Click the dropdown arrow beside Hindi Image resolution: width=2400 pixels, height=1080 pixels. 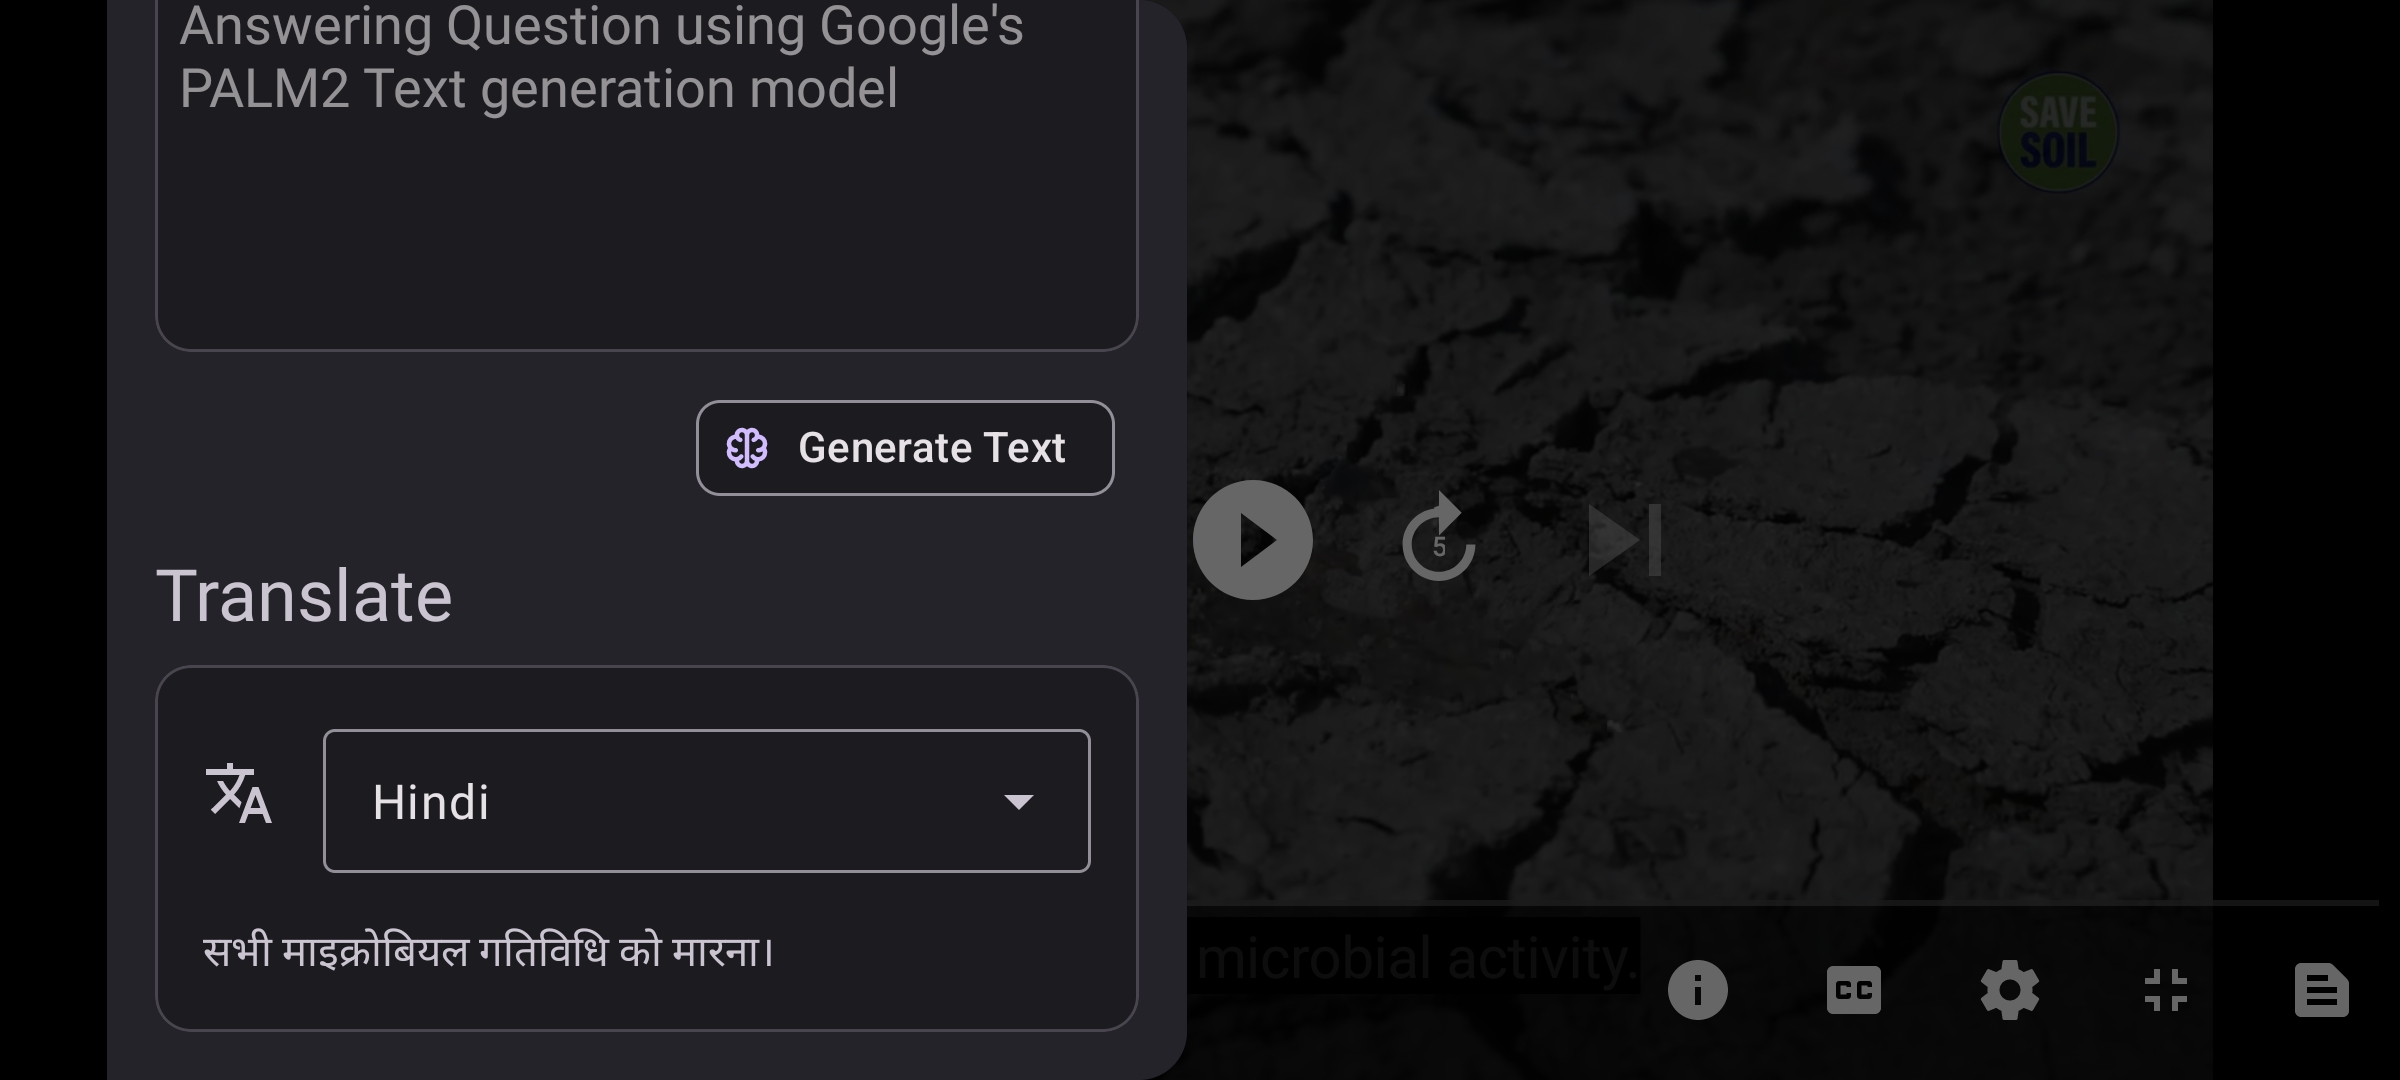(x=1018, y=801)
